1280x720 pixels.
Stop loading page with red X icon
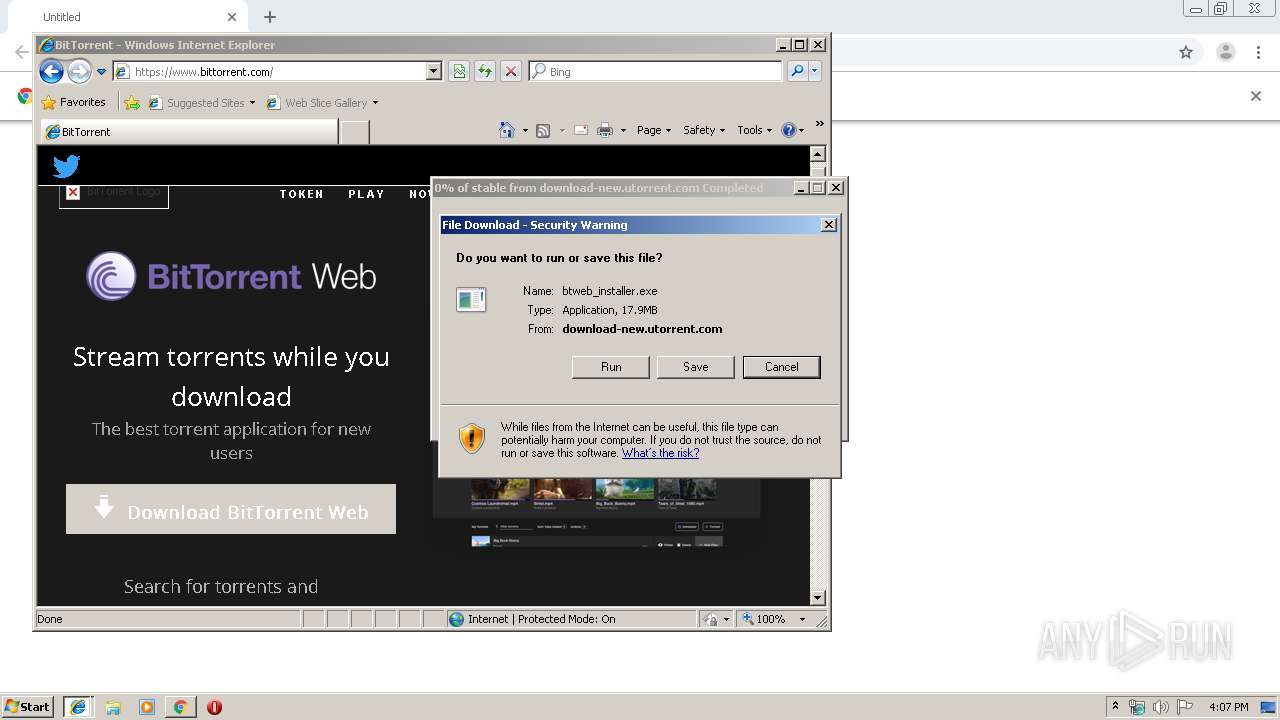coord(511,72)
